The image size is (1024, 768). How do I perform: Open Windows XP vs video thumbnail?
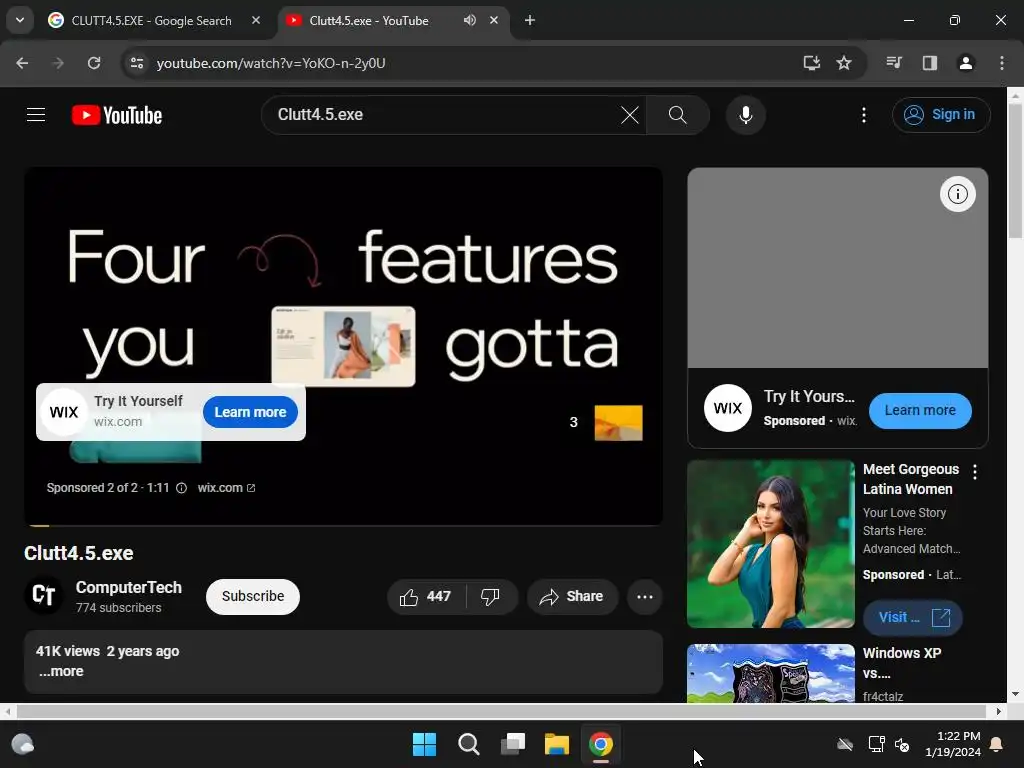coord(771,673)
